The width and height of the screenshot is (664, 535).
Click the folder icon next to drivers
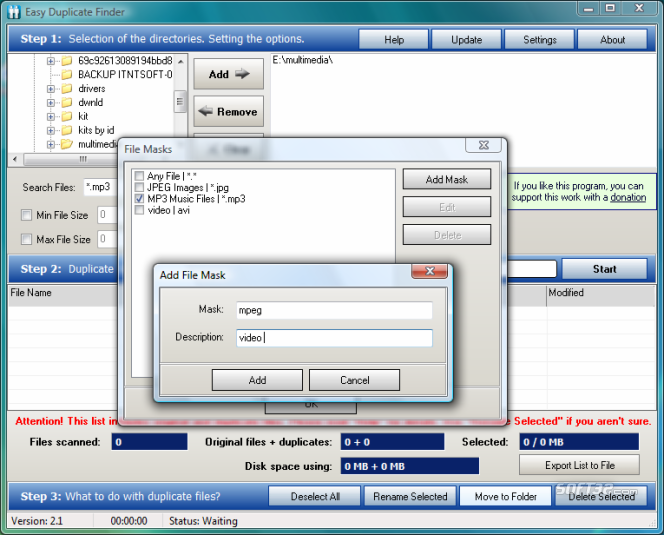click(x=66, y=89)
